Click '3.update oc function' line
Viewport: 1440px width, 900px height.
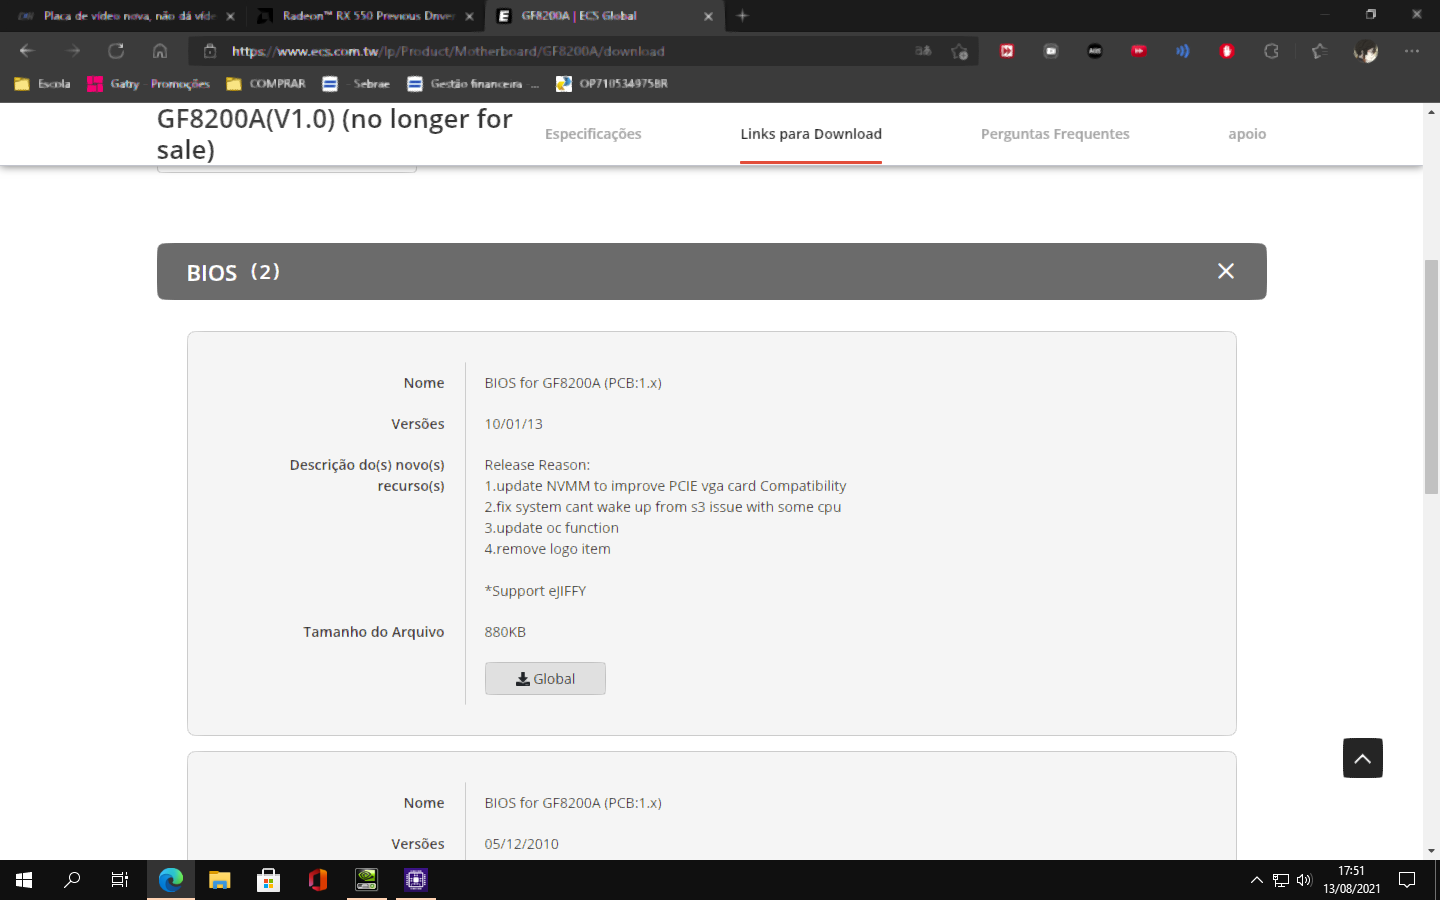point(552,528)
